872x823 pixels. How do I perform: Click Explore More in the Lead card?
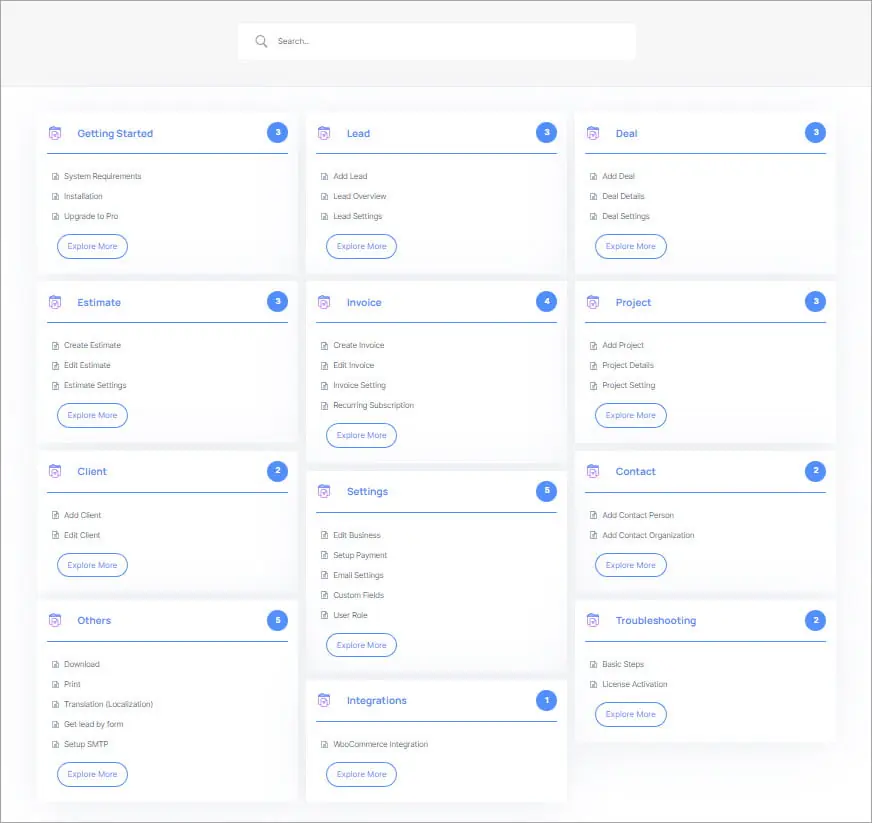tap(361, 246)
